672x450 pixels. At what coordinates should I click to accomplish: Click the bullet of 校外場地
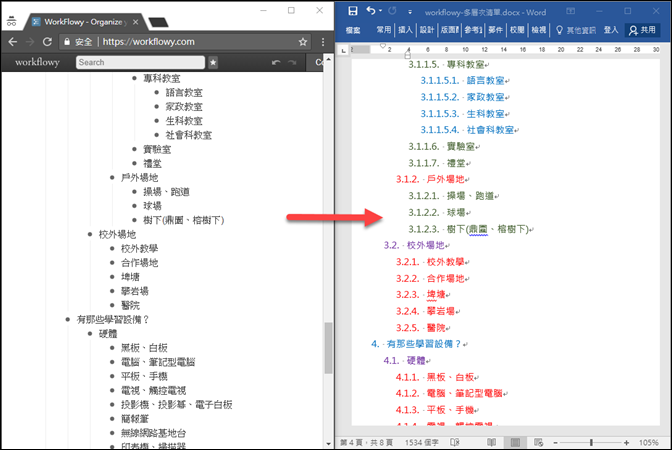pyautogui.click(x=90, y=234)
